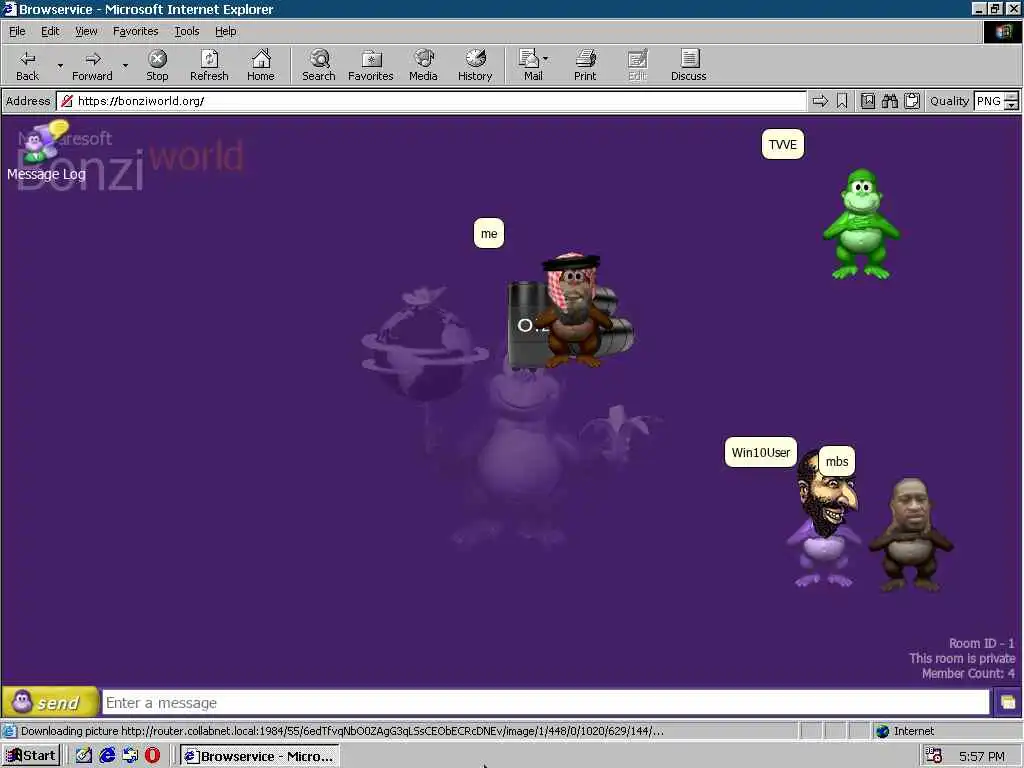
Task: Click the Forward toolbar button
Action: (92, 65)
